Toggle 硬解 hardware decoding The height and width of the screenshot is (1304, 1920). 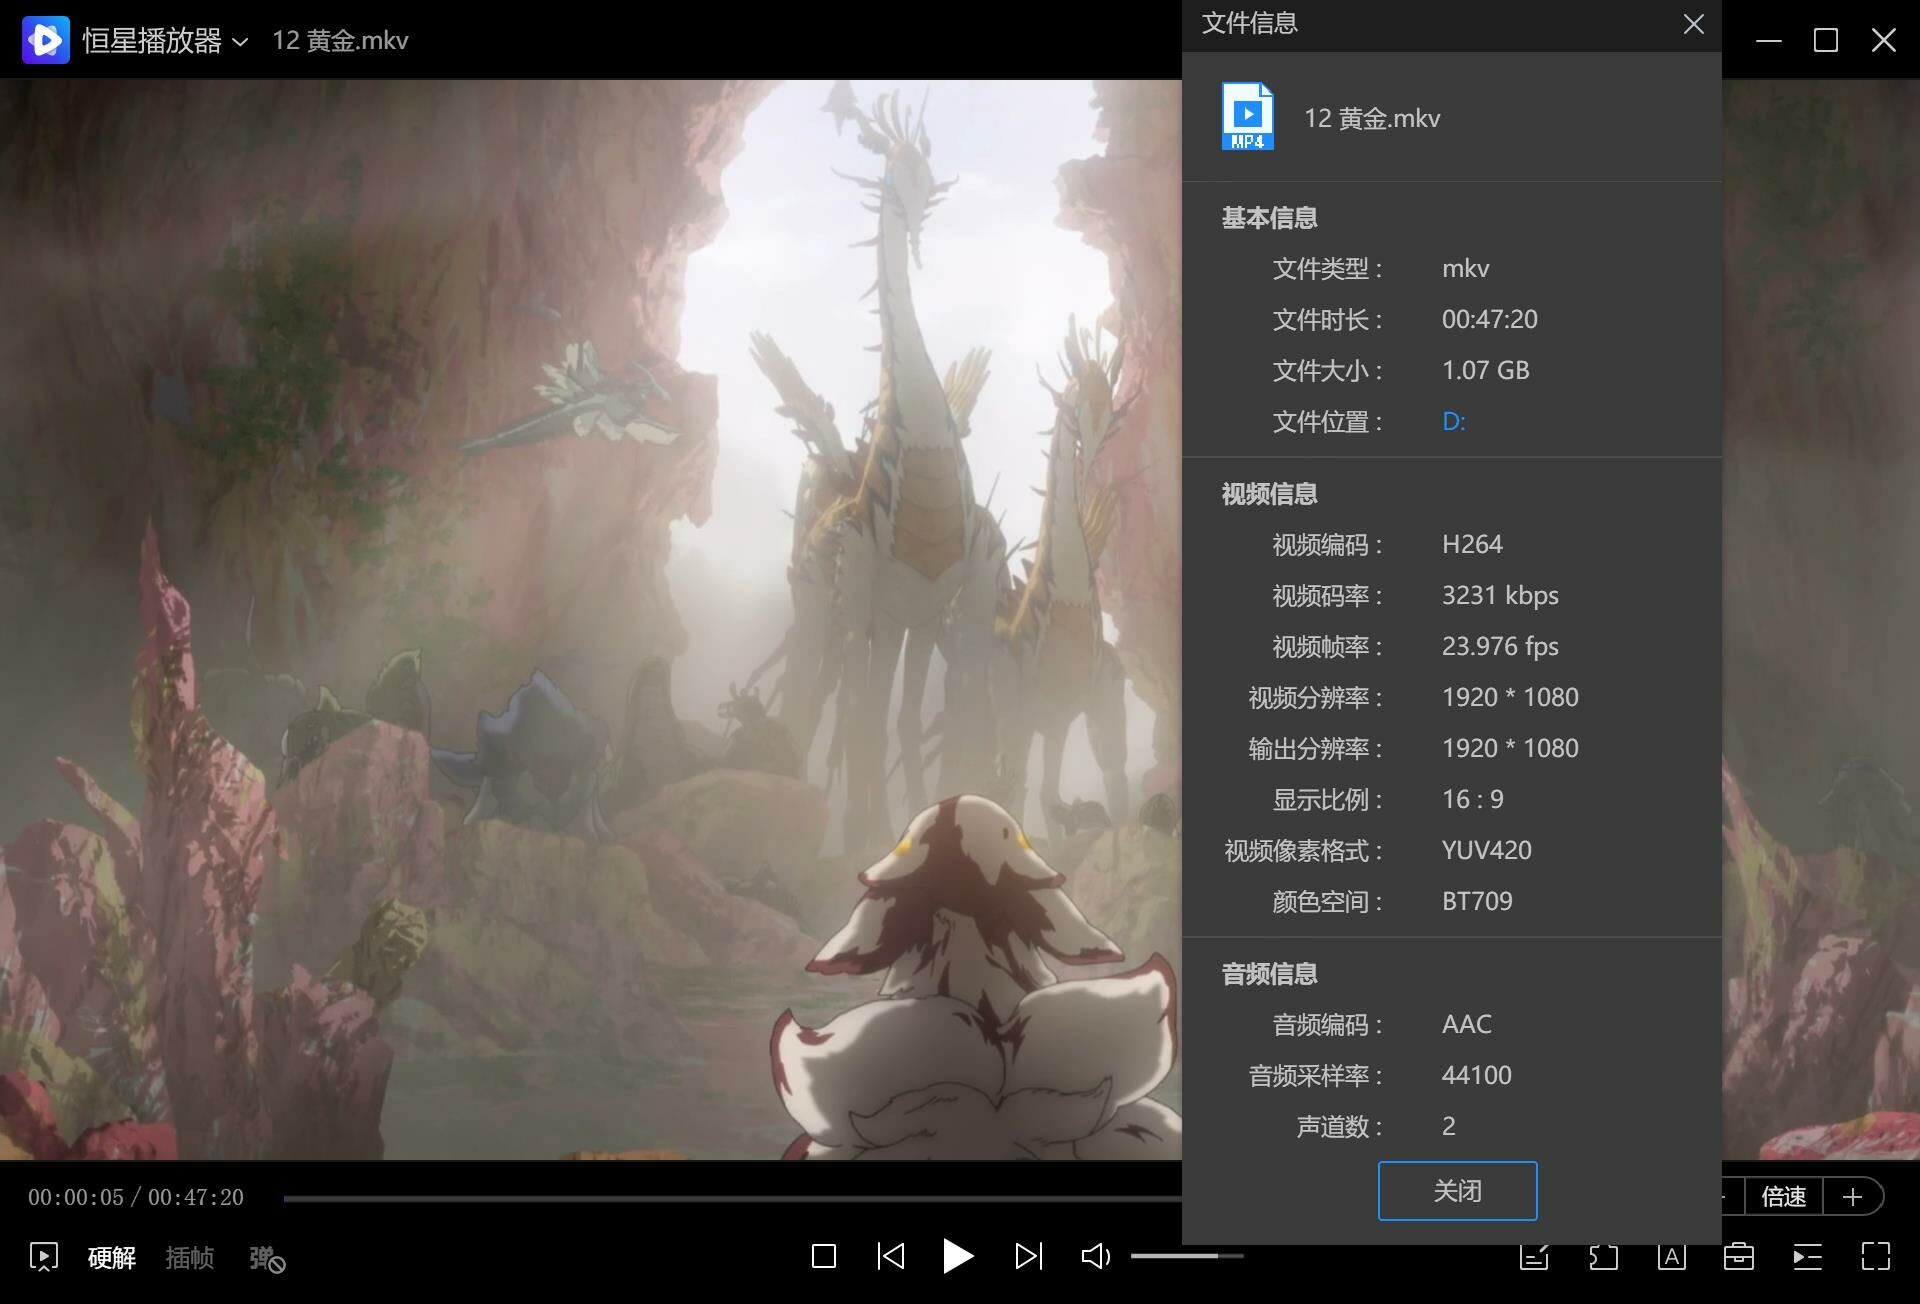(x=112, y=1257)
